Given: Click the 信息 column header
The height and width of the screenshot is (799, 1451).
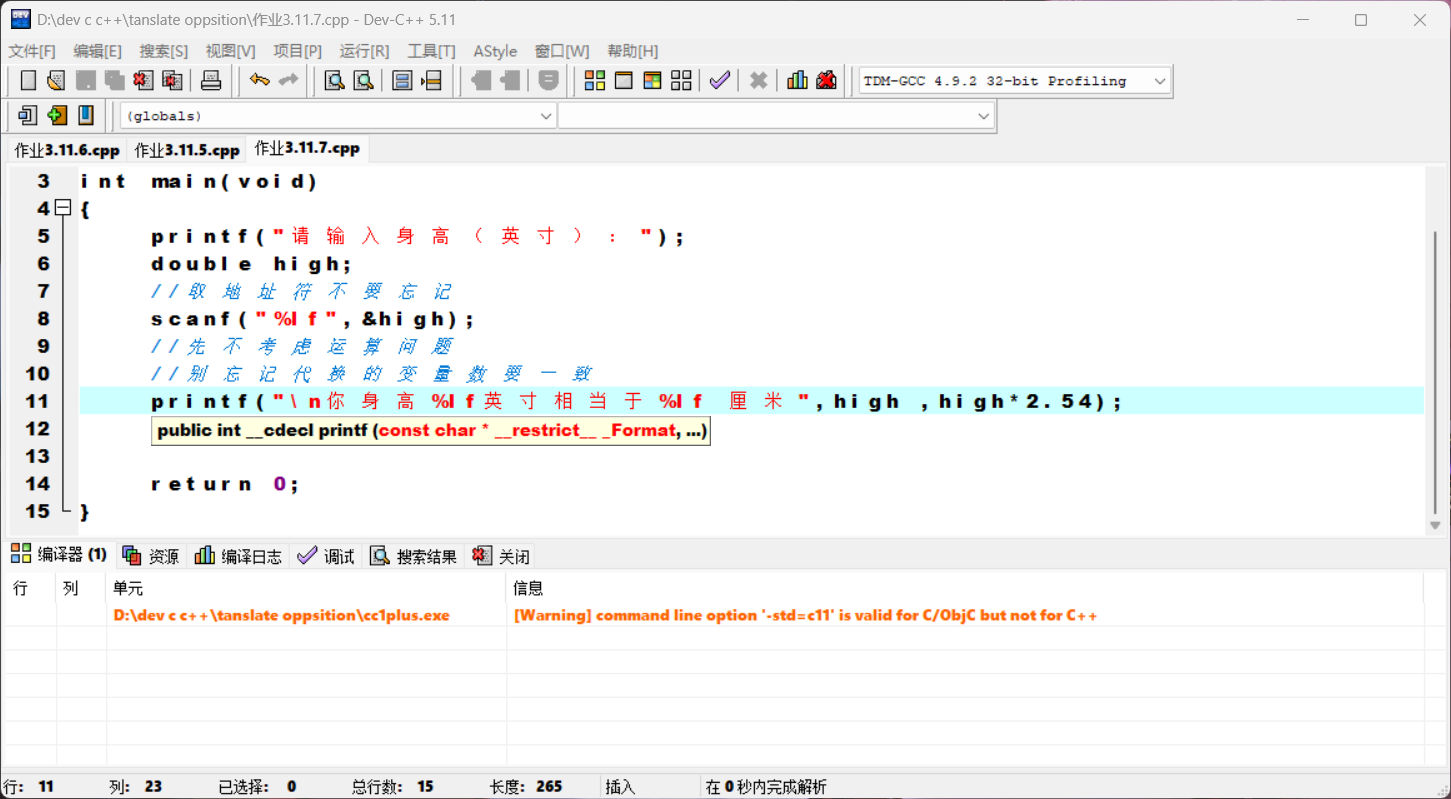Looking at the screenshot, I should click(x=965, y=588).
